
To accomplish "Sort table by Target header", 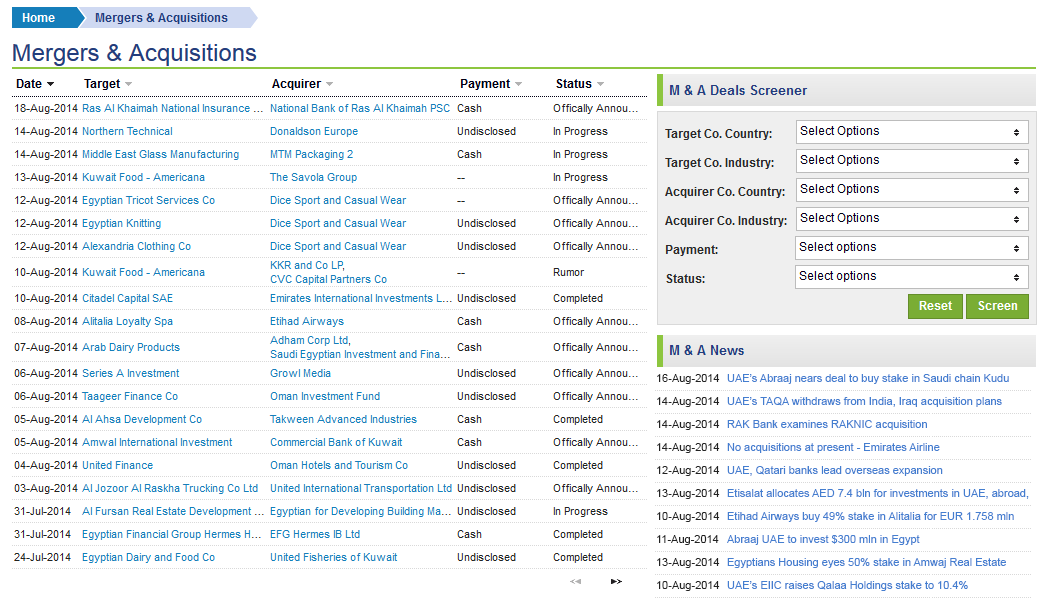I will click(x=102, y=84).
